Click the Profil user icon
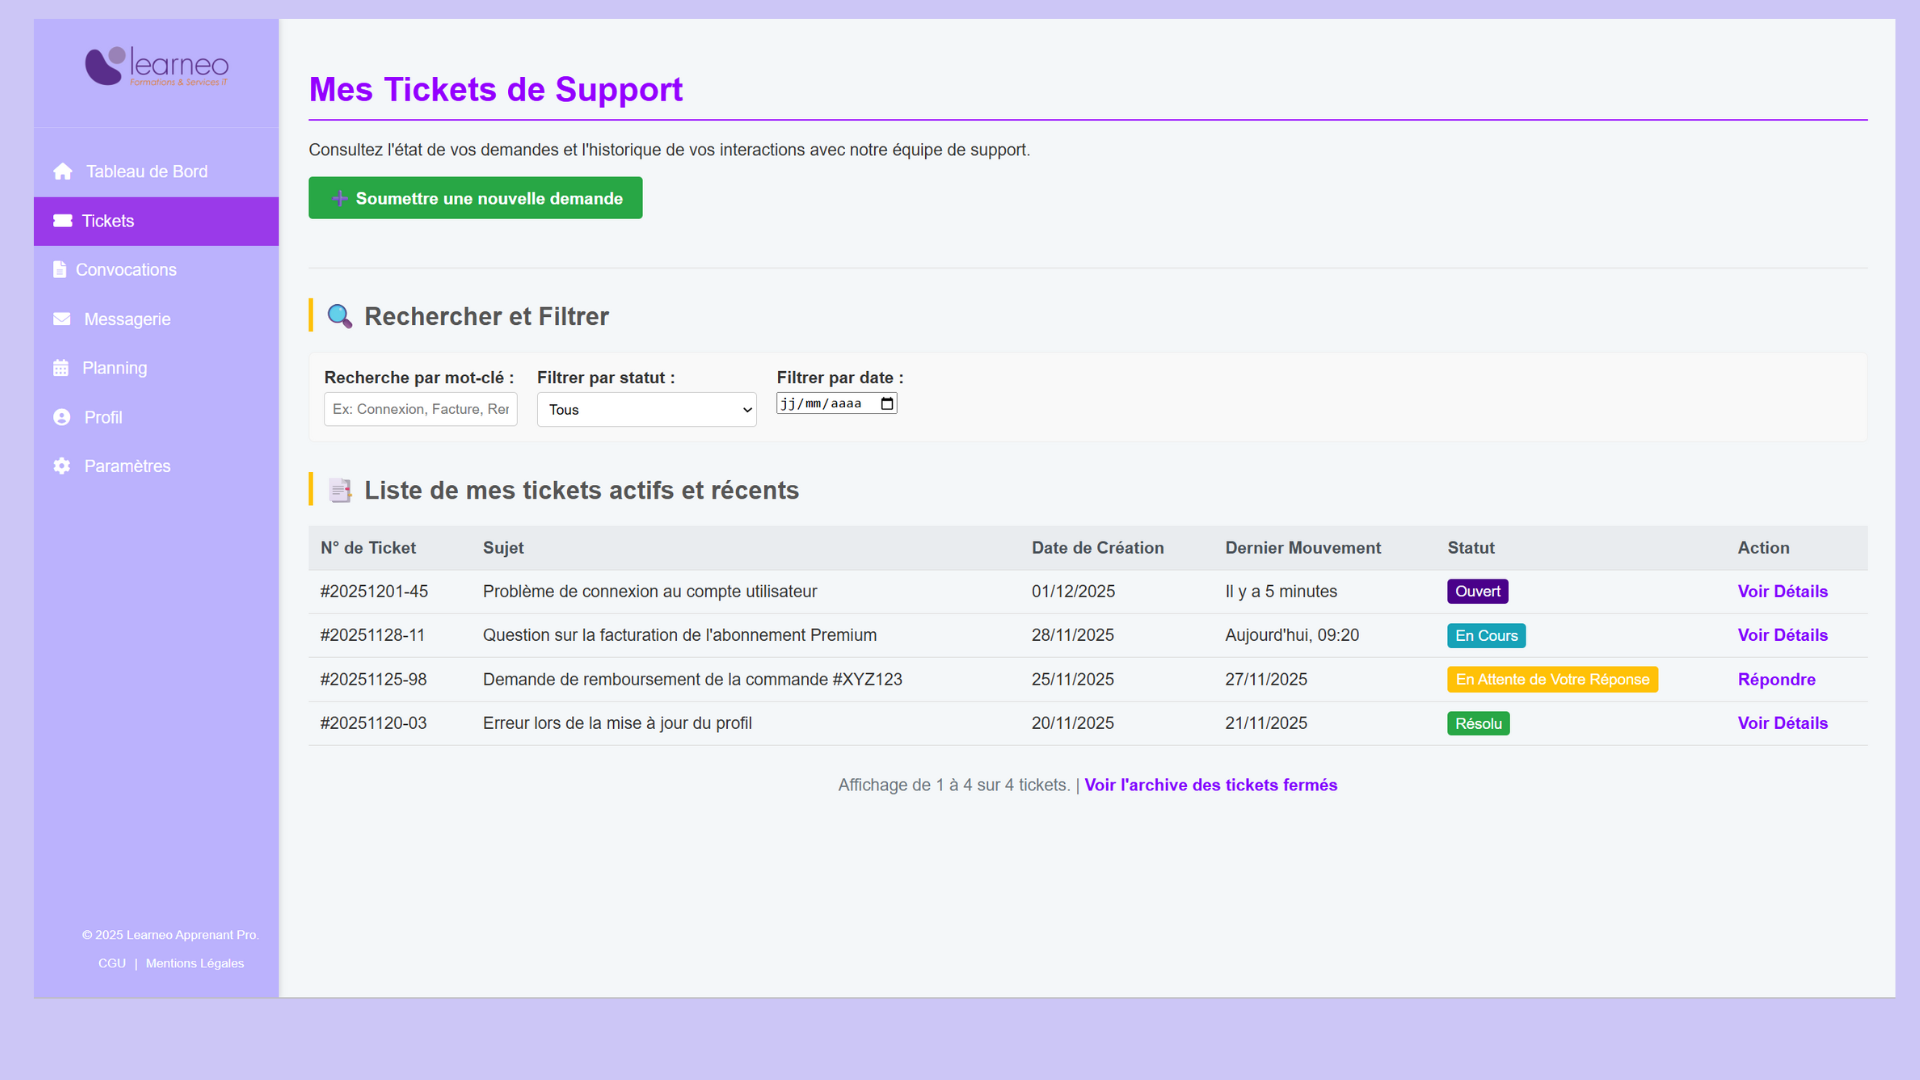The width and height of the screenshot is (1920, 1080). (62, 417)
